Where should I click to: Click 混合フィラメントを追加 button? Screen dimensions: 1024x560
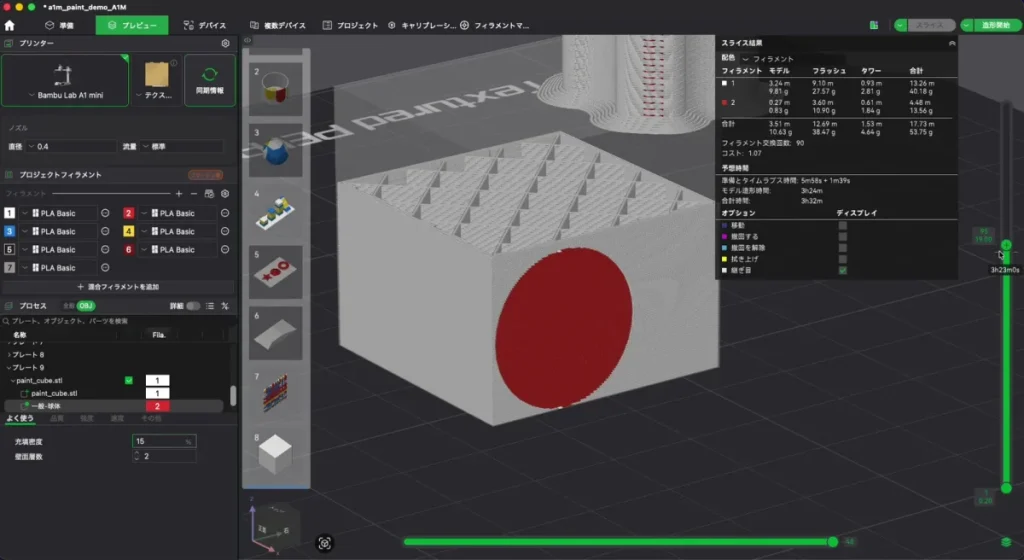pos(118,287)
